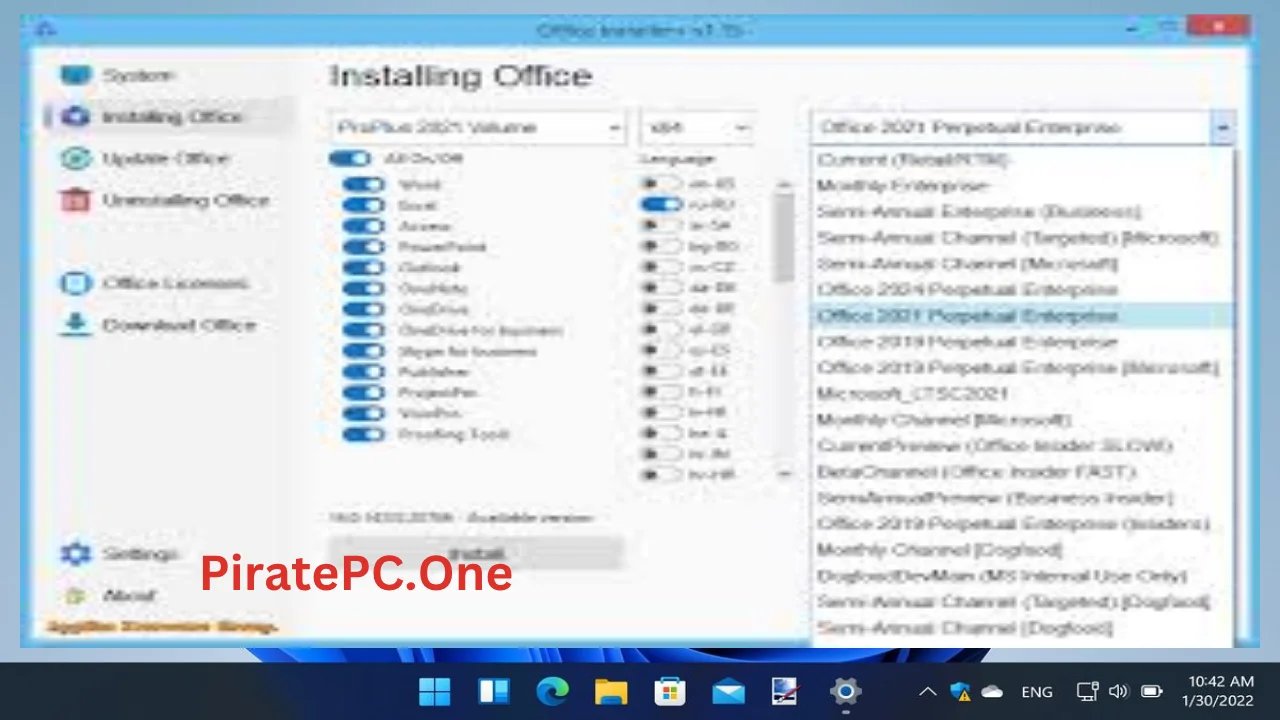Open the Settings gear in sidebar
The width and height of the screenshot is (1280, 720).
click(x=76, y=553)
